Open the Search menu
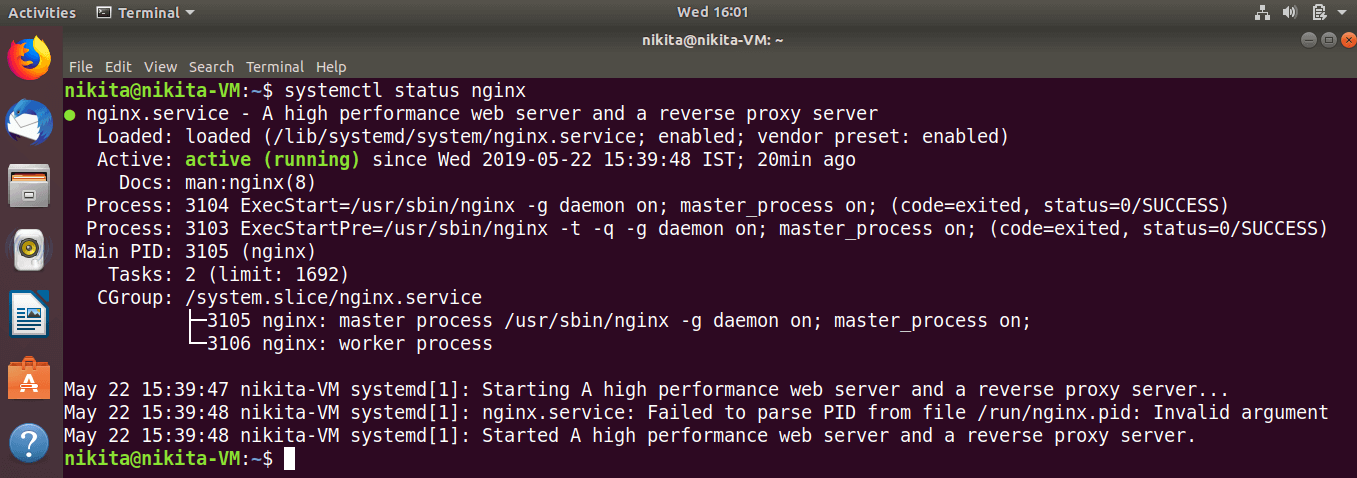This screenshot has height=478, width=1357. coord(211,67)
